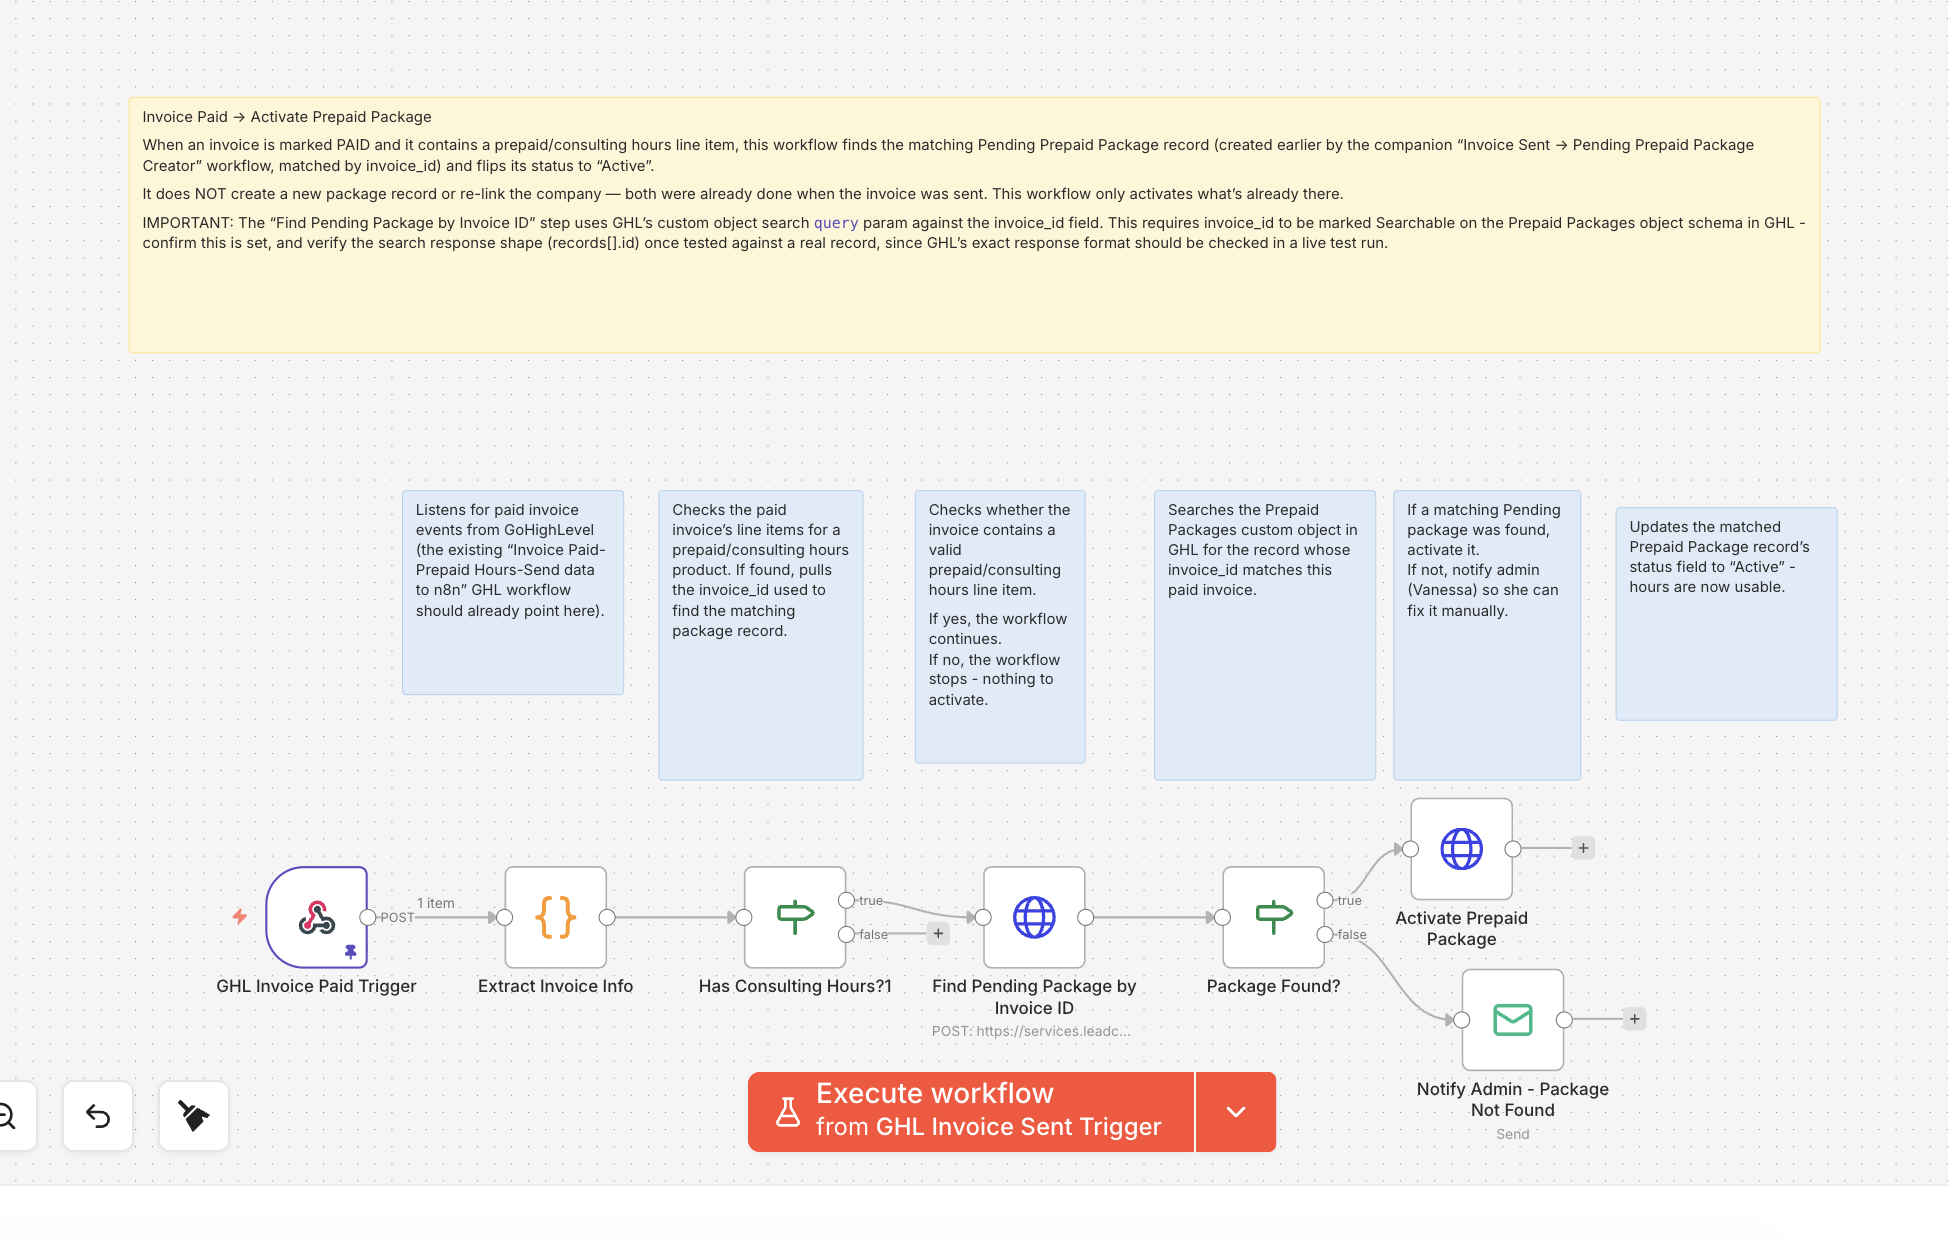Click the true output of Has Consulting Hours?1
The width and height of the screenshot is (1948, 1240).
[x=846, y=900]
